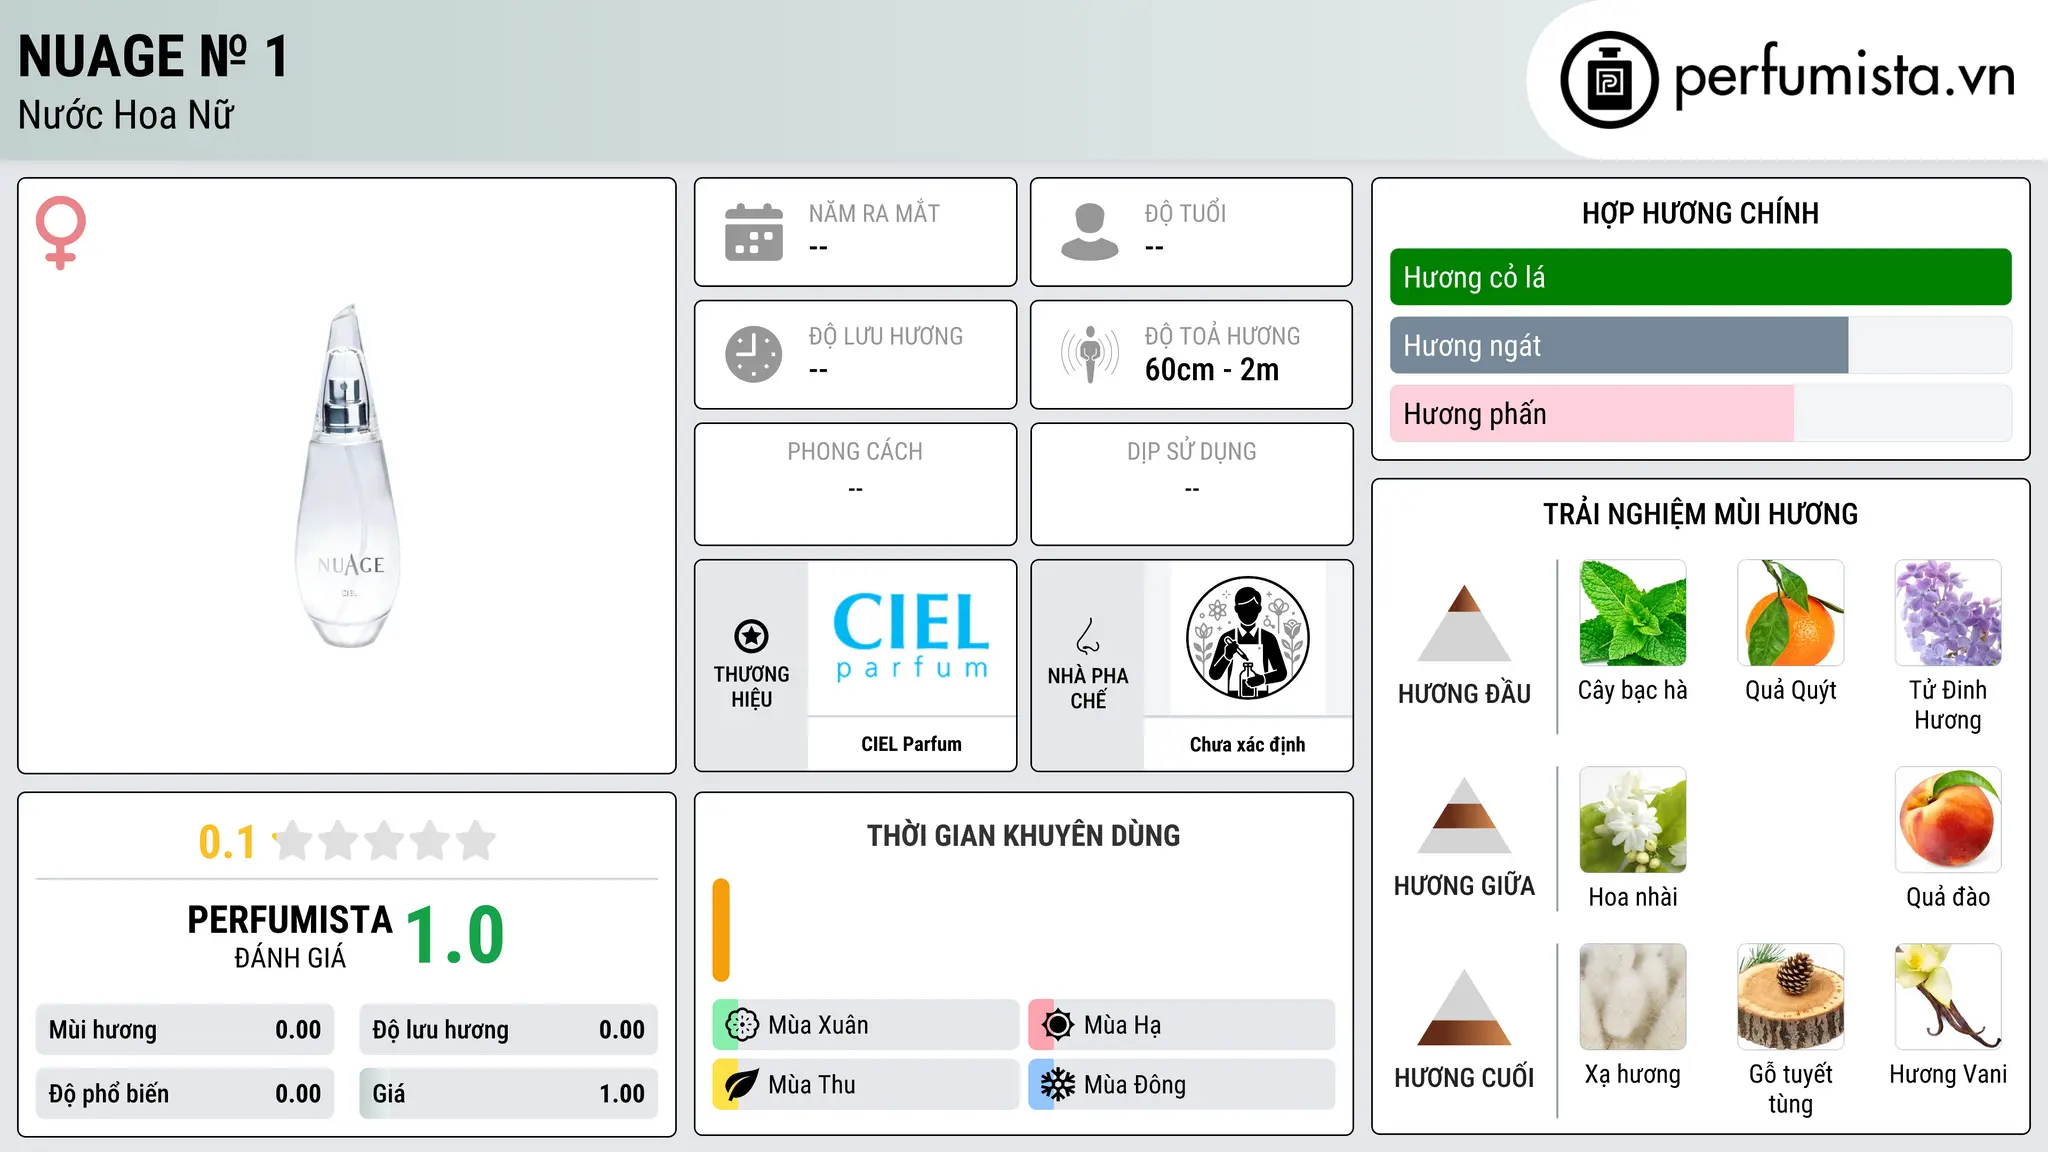
Task: Click the green 1.0 Perfumista score
Action: 455,935
